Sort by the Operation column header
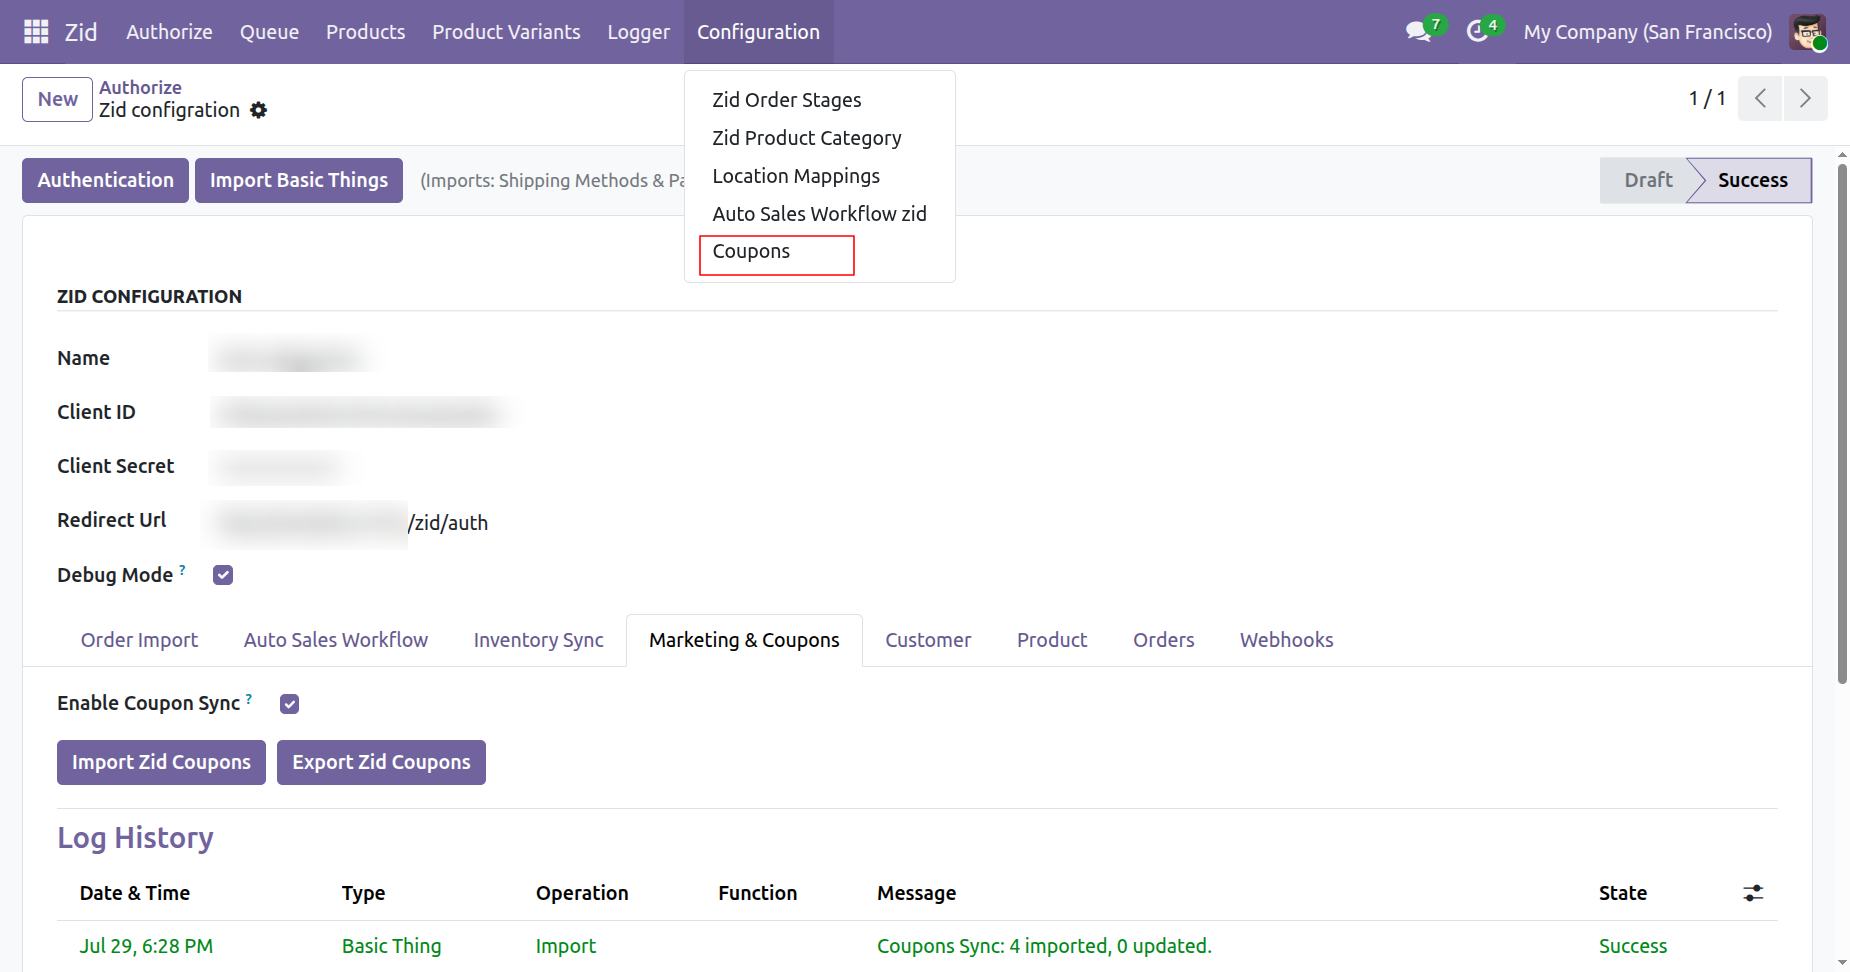The image size is (1850, 972). tap(582, 893)
